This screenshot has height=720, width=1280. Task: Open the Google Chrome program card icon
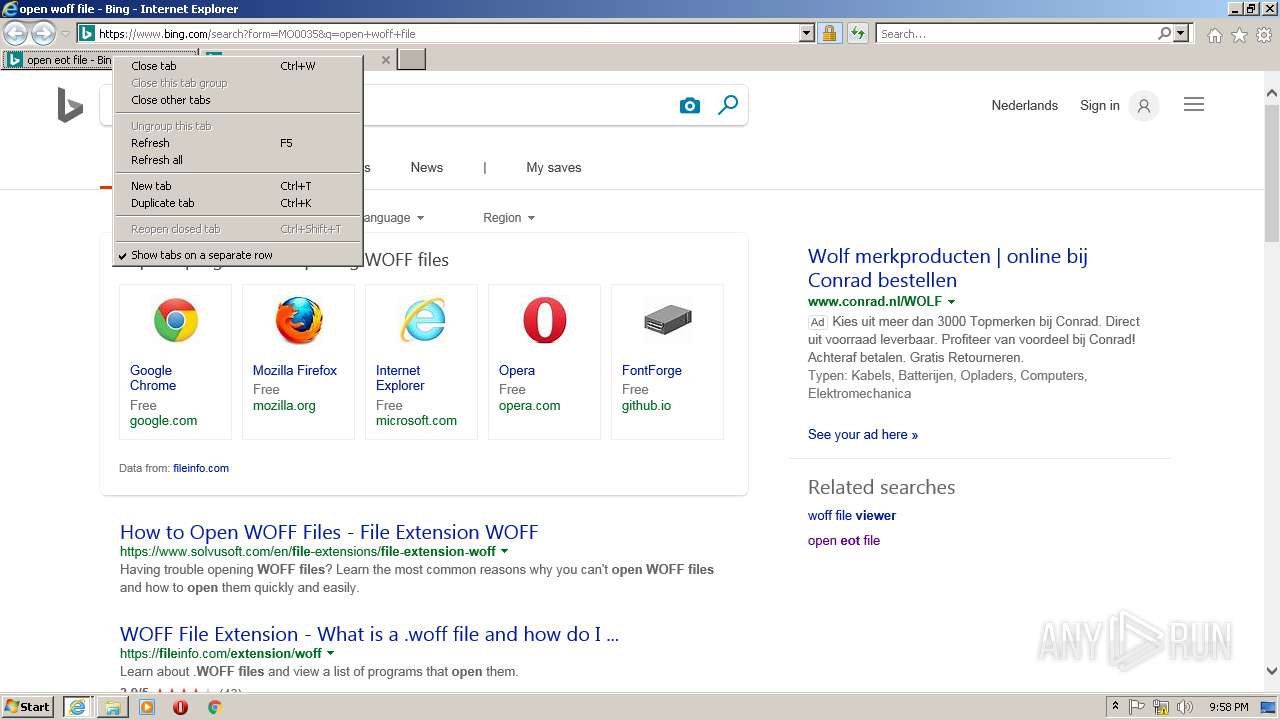coord(176,321)
